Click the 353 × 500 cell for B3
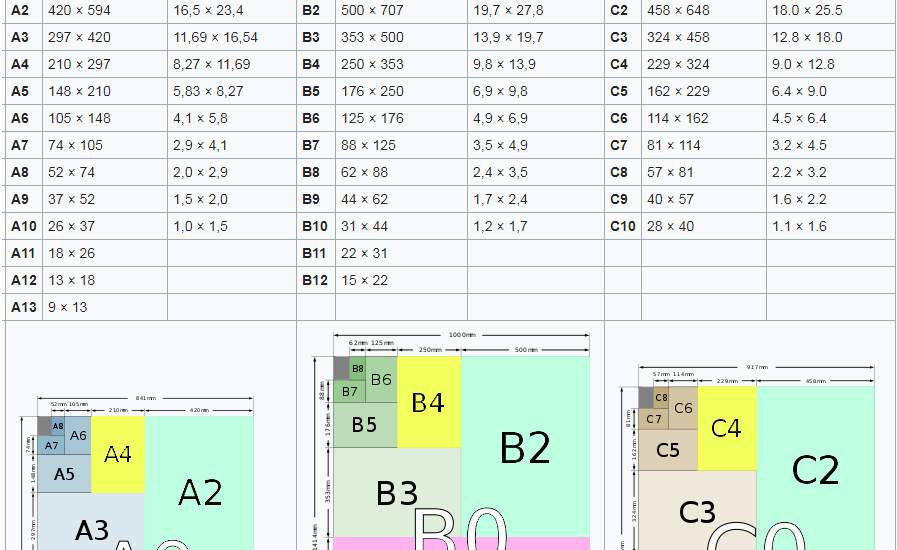The image size is (897, 550). coord(401,37)
